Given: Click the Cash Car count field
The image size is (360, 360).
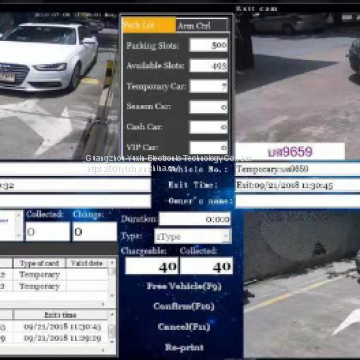Looking at the screenshot, I should (209, 127).
